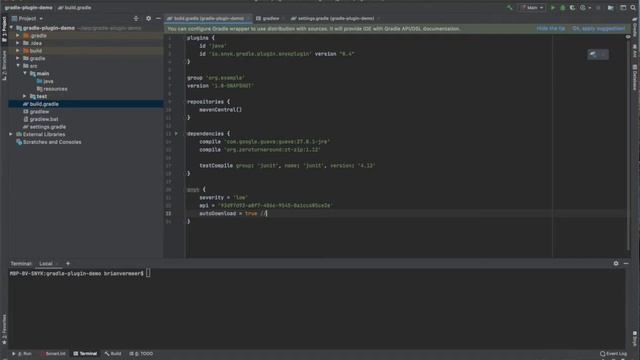The image size is (640, 360).
Task: Switch to the build.gradle editor tab
Action: click(x=208, y=18)
